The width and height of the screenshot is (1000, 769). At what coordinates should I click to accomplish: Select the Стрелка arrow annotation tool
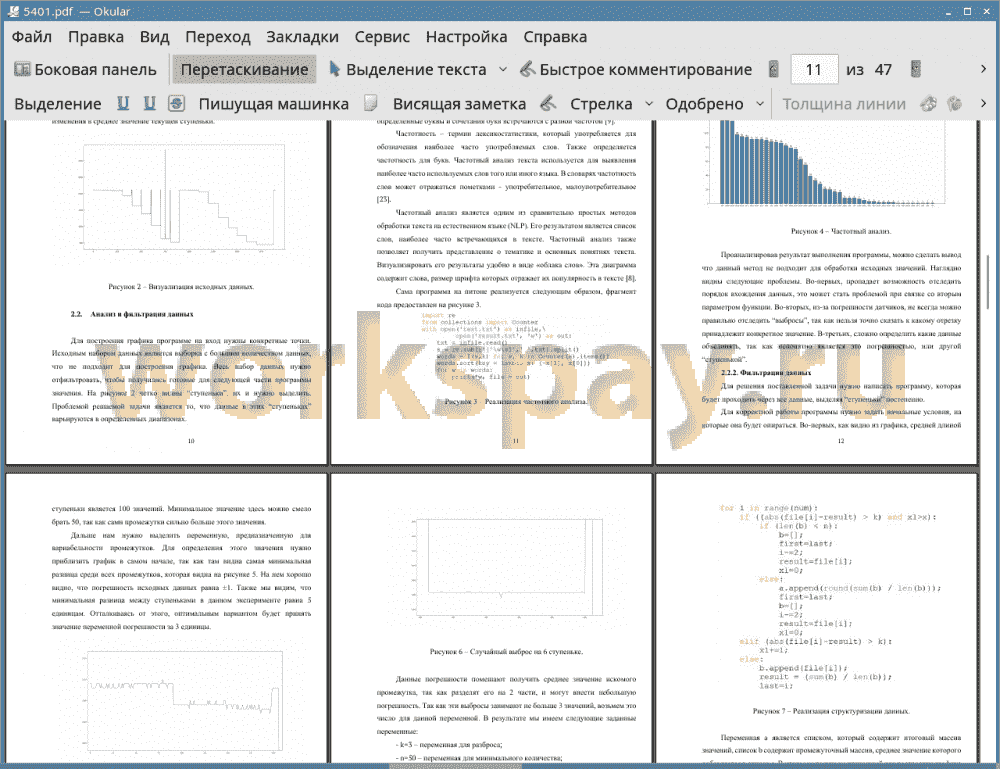tap(601, 104)
